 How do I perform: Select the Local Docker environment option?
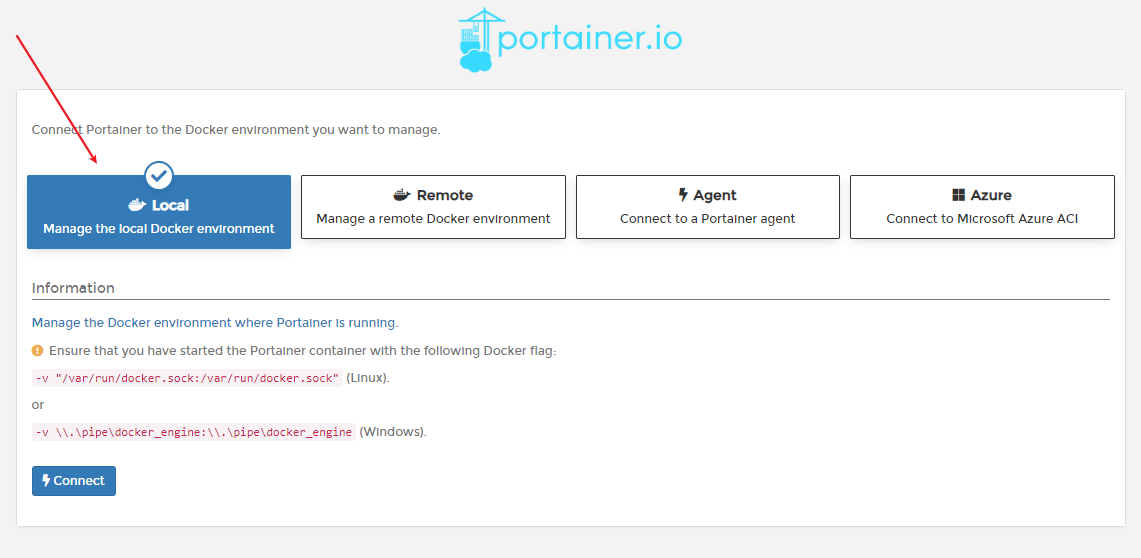(x=159, y=212)
